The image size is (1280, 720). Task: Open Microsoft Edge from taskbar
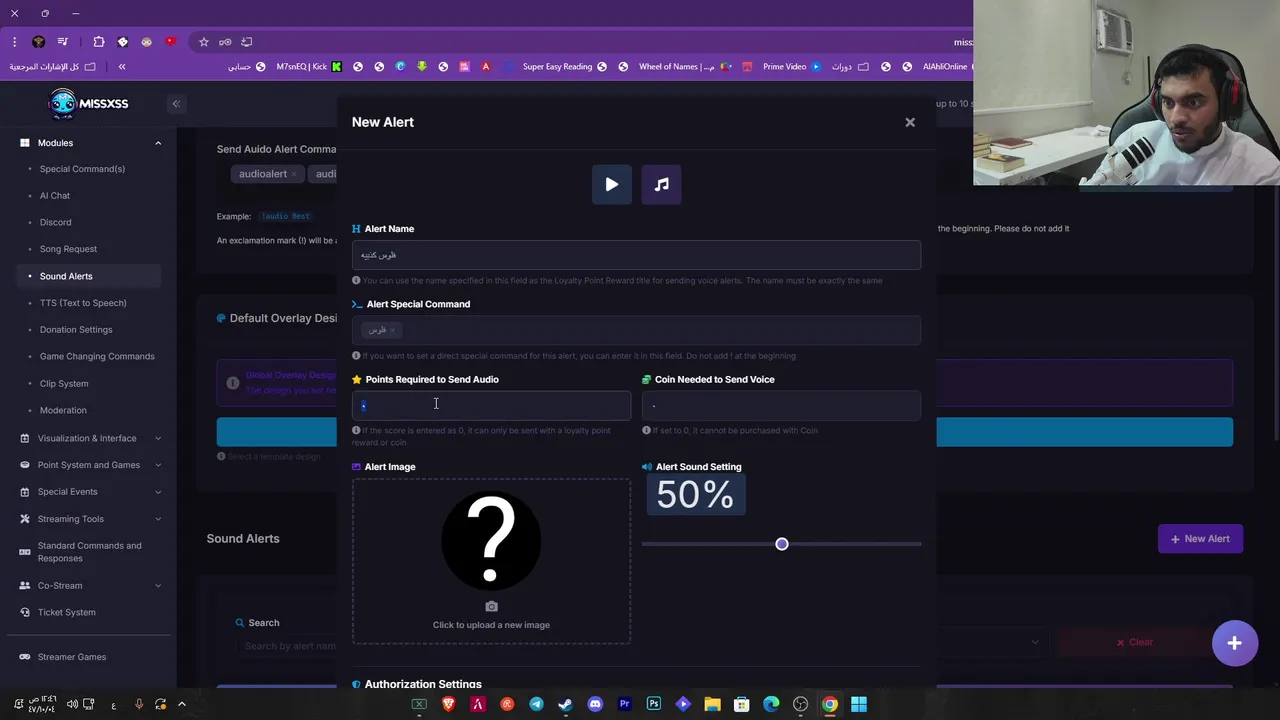771,704
